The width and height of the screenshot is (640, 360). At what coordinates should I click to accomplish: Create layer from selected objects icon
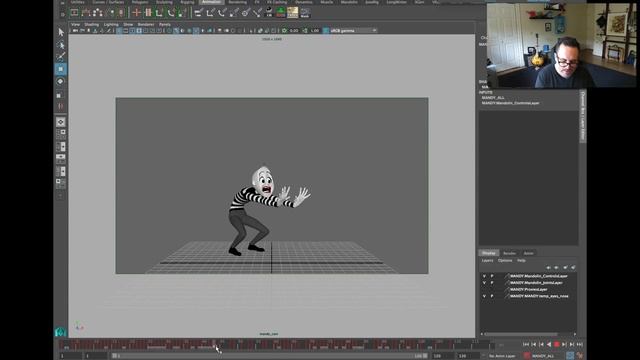pyautogui.click(x=573, y=267)
